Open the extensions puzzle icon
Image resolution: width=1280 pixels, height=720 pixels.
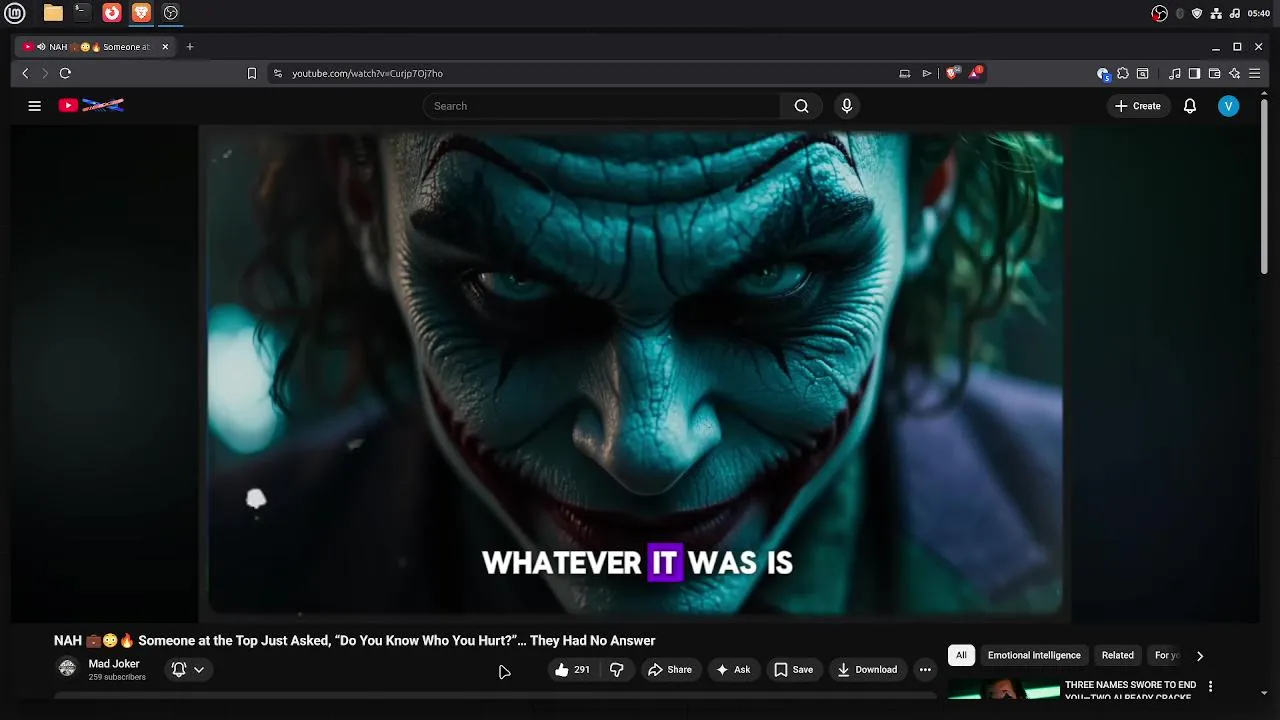(1123, 73)
